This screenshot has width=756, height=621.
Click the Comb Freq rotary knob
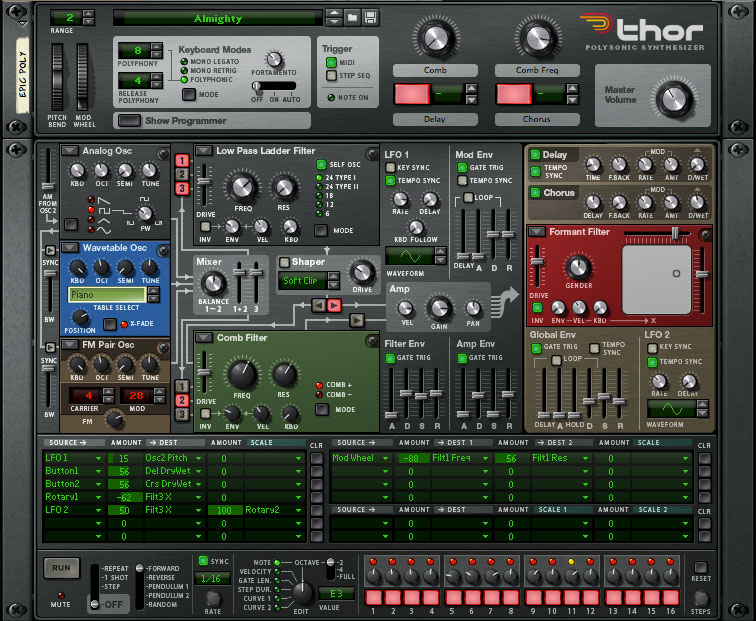[538, 38]
